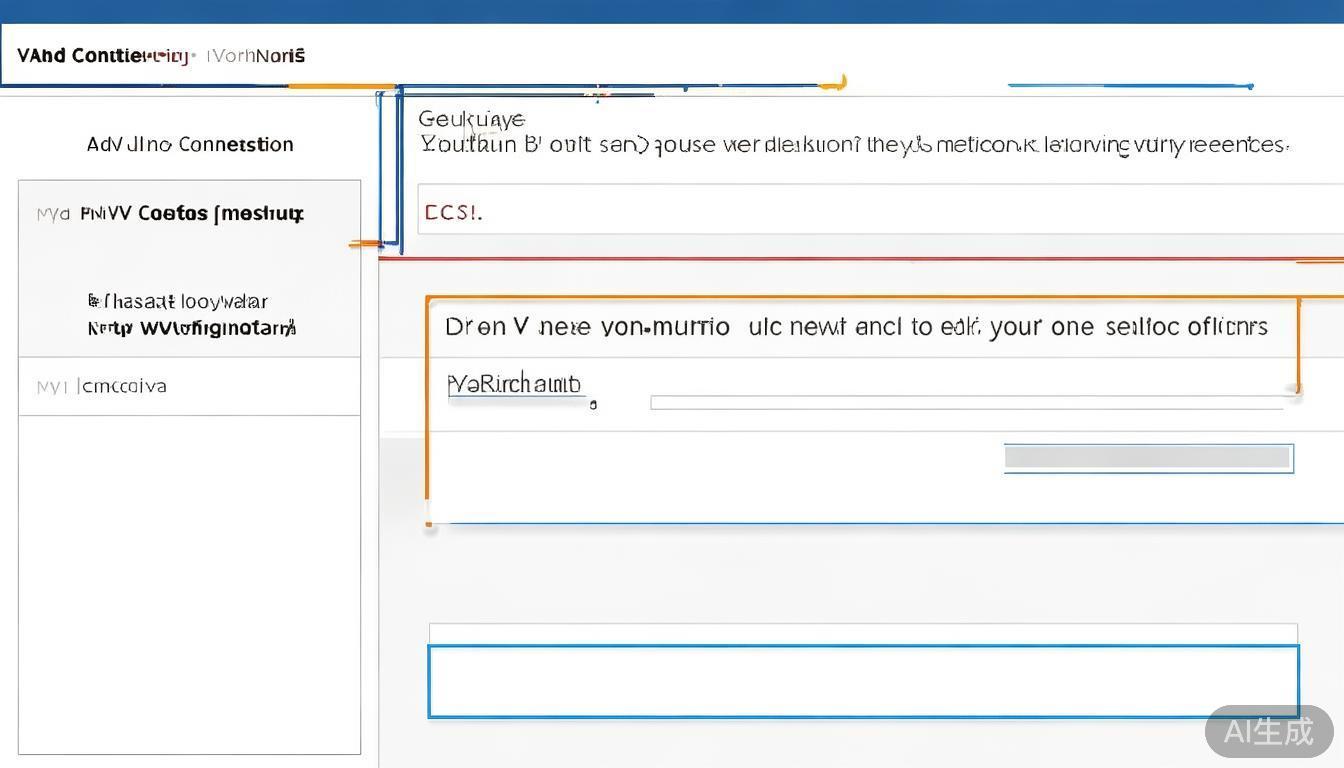1344x768 pixels.
Task: Focus the input field showing 'ECSI.'
Action: (x=880, y=210)
